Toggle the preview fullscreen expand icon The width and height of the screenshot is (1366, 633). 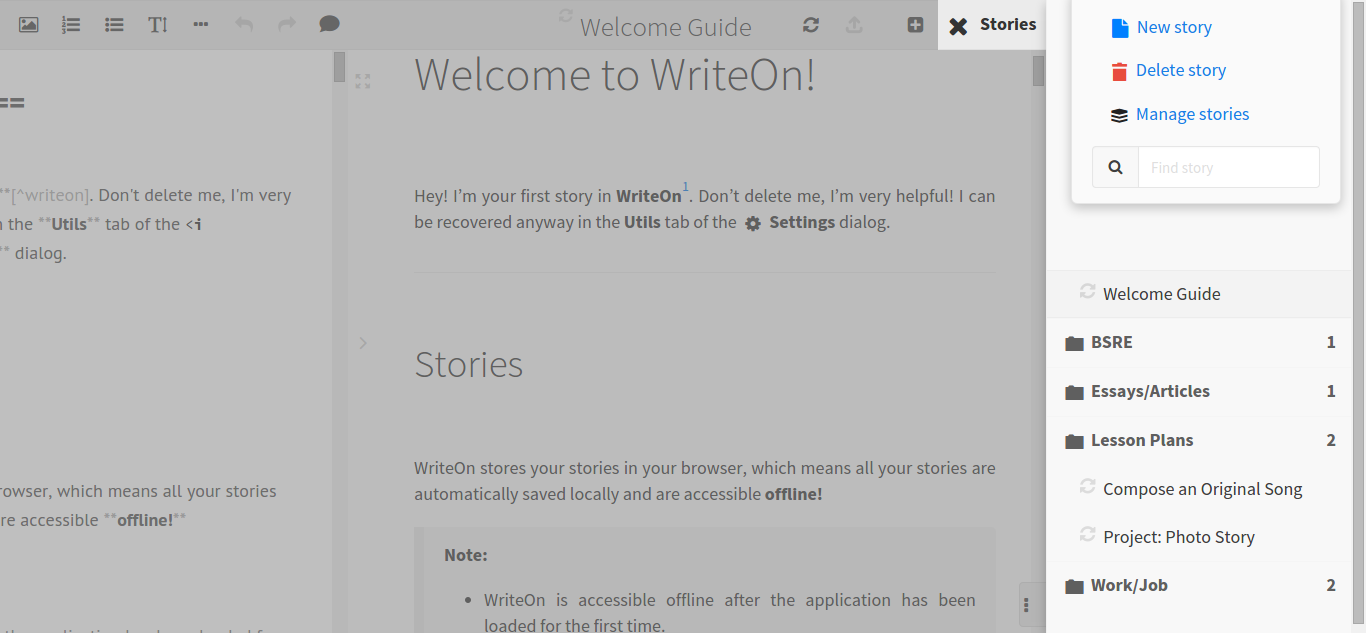[x=363, y=81]
